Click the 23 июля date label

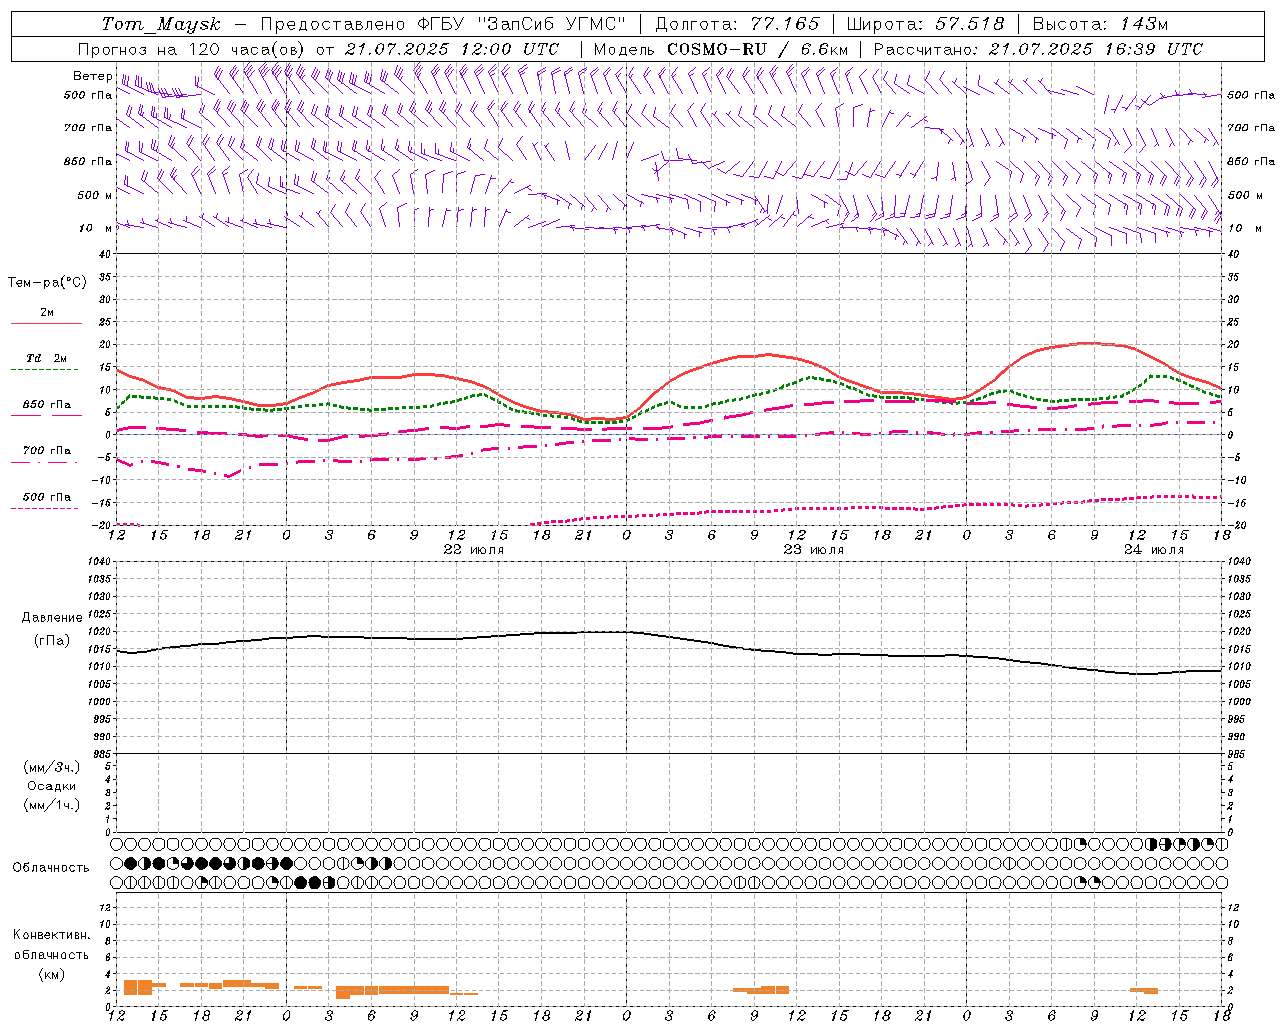pyautogui.click(x=813, y=550)
